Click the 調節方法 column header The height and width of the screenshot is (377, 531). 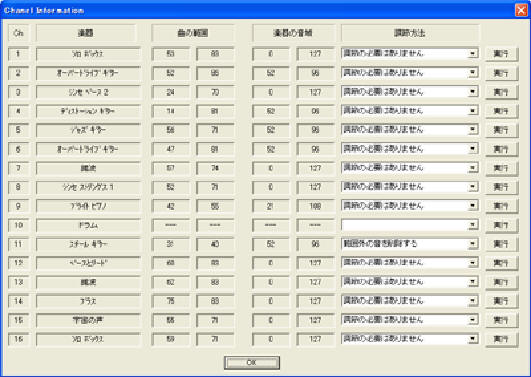point(410,33)
